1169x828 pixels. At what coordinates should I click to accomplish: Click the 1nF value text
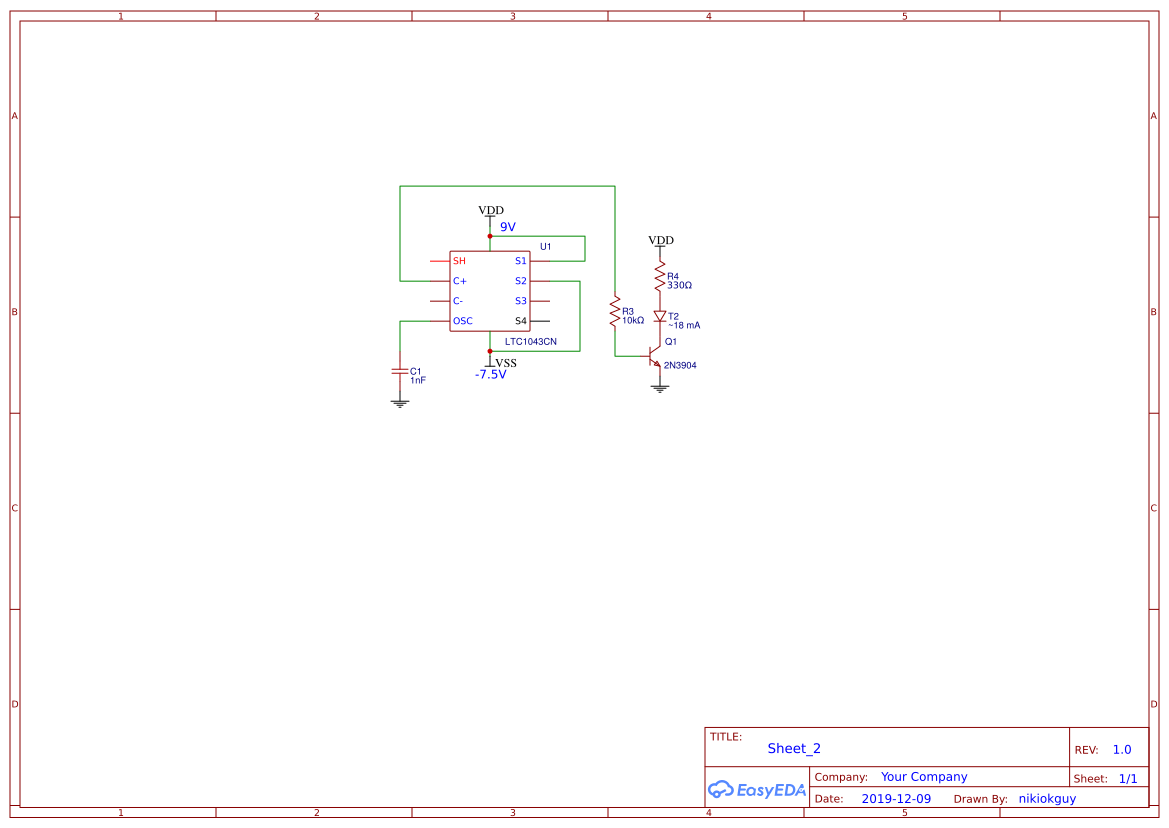(x=418, y=380)
